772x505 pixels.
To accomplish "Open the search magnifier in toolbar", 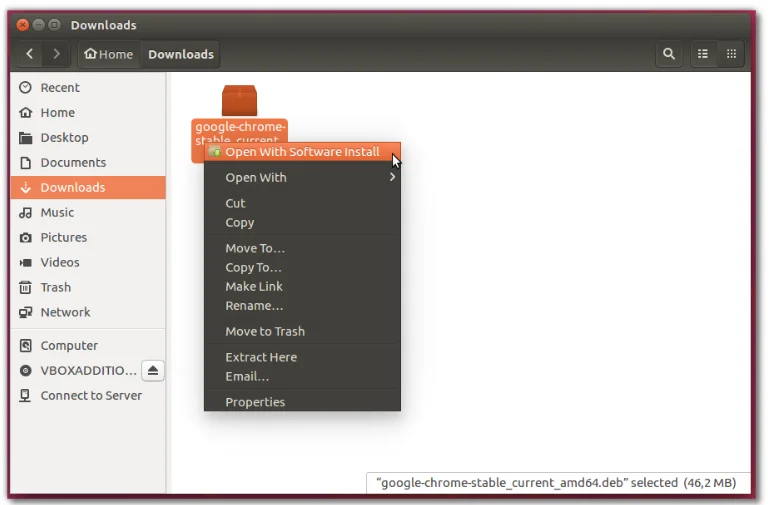I will click(669, 54).
